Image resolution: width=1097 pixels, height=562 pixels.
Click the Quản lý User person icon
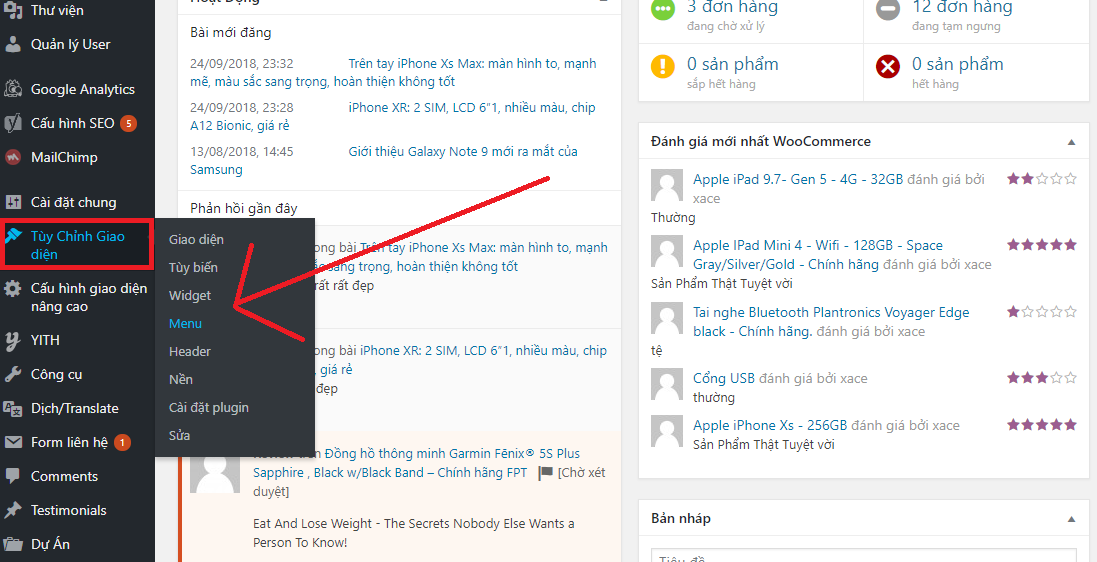click(x=13, y=44)
